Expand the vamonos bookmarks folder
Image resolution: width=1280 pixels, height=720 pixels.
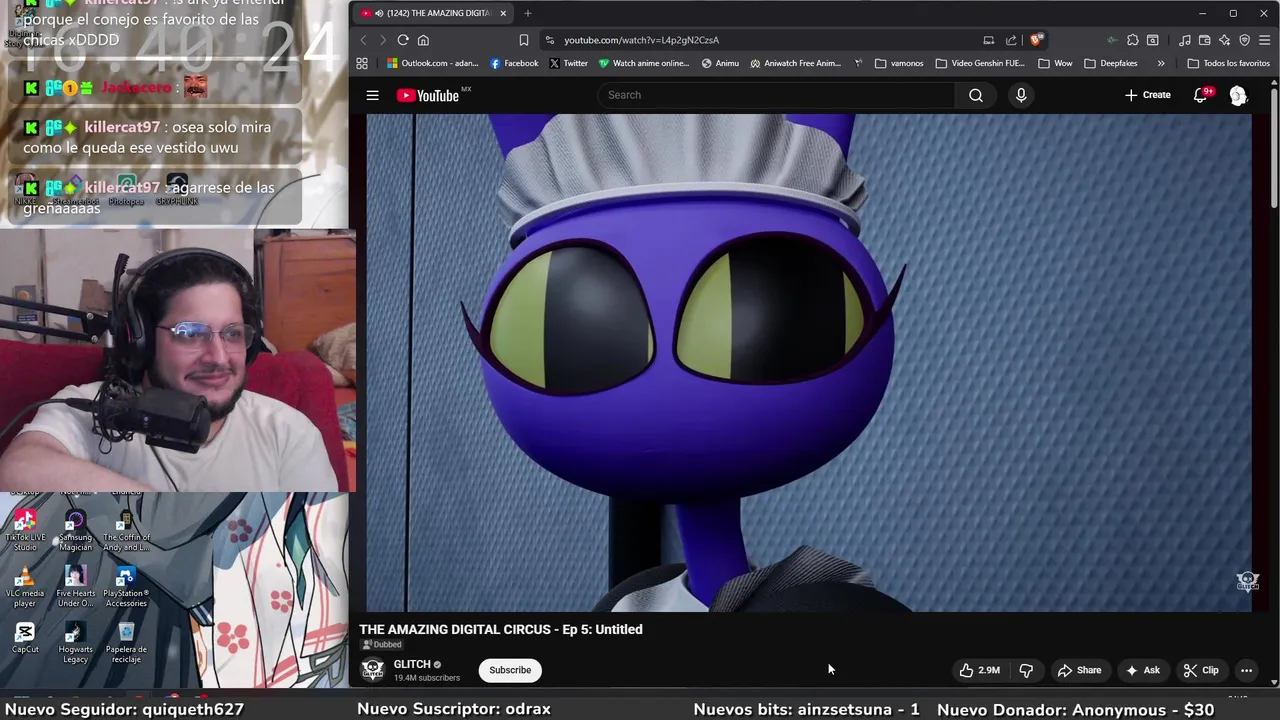point(899,63)
